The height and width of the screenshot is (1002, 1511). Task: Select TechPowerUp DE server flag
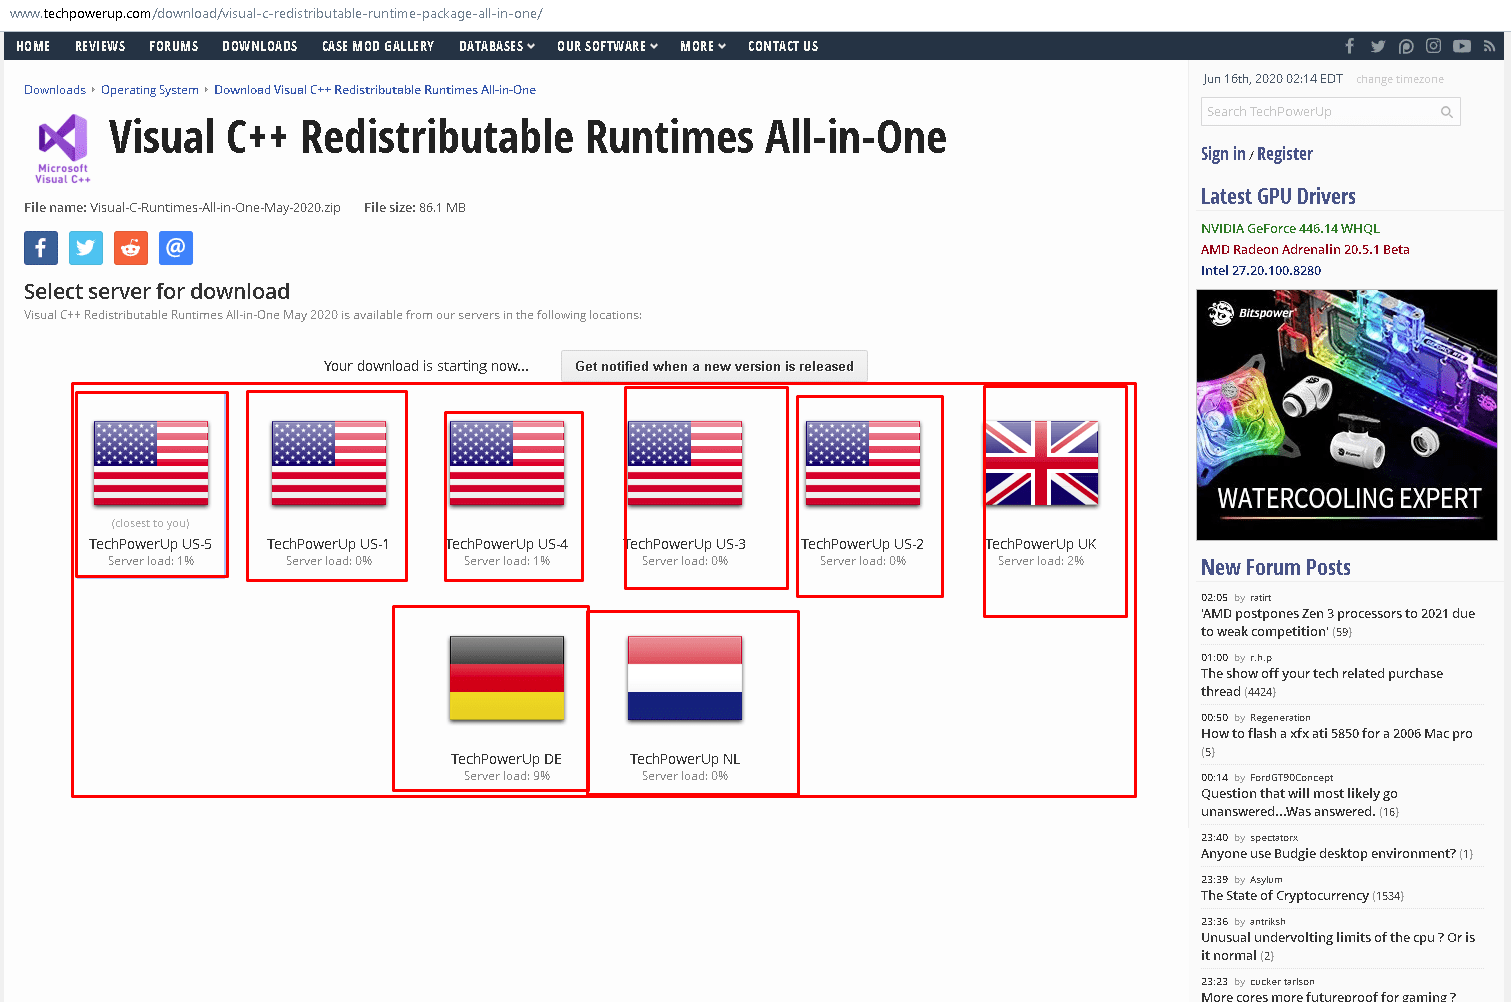(x=507, y=678)
